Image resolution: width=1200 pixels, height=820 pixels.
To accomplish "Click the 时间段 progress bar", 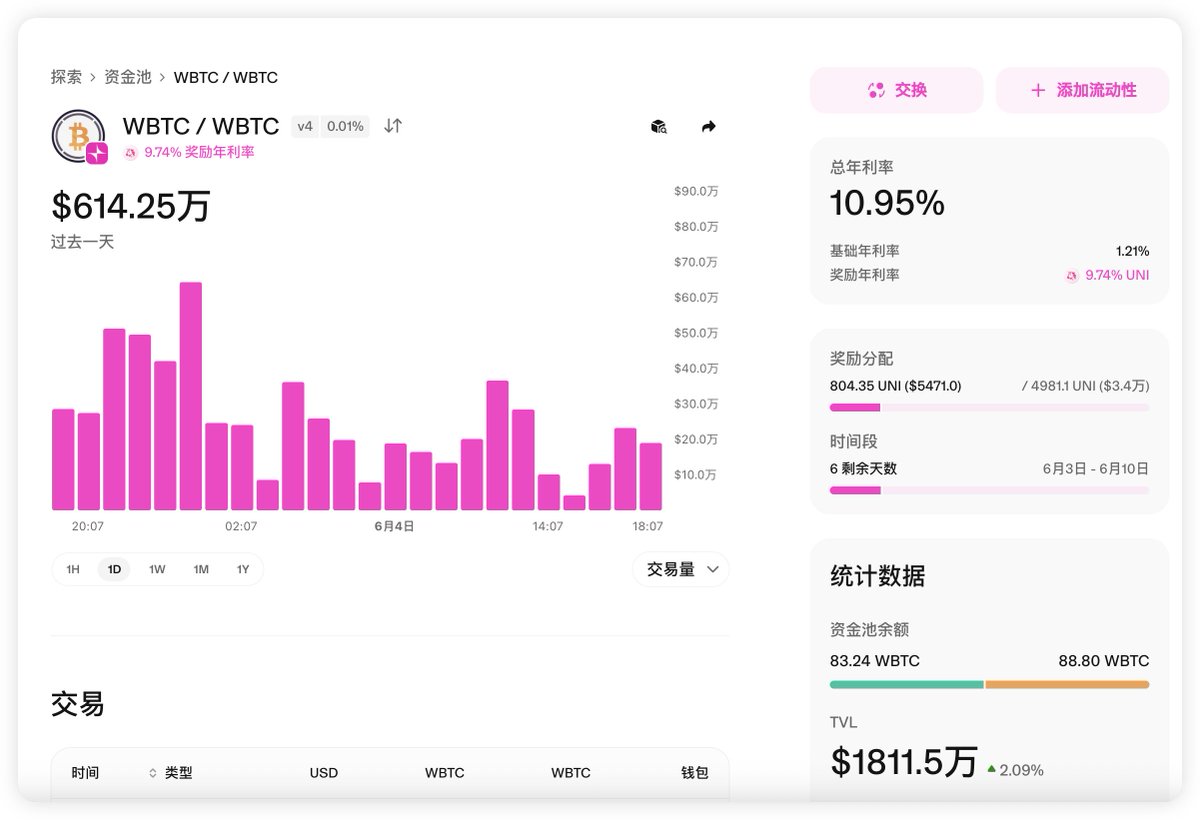I will coord(989,490).
